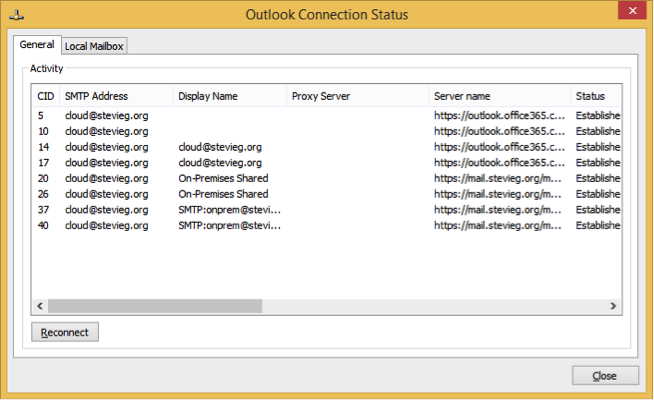Close the Outlook Connection Status window
This screenshot has width=654, height=400.
[x=632, y=10]
